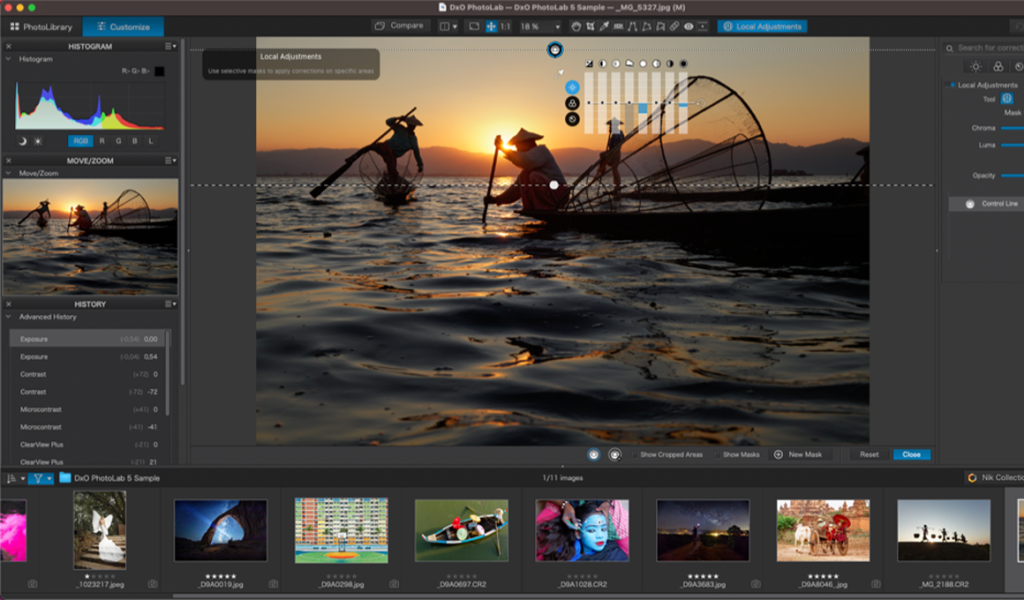Select the top Exposure 0.00 history step
Screen dimensions: 1024x600
tap(88, 339)
